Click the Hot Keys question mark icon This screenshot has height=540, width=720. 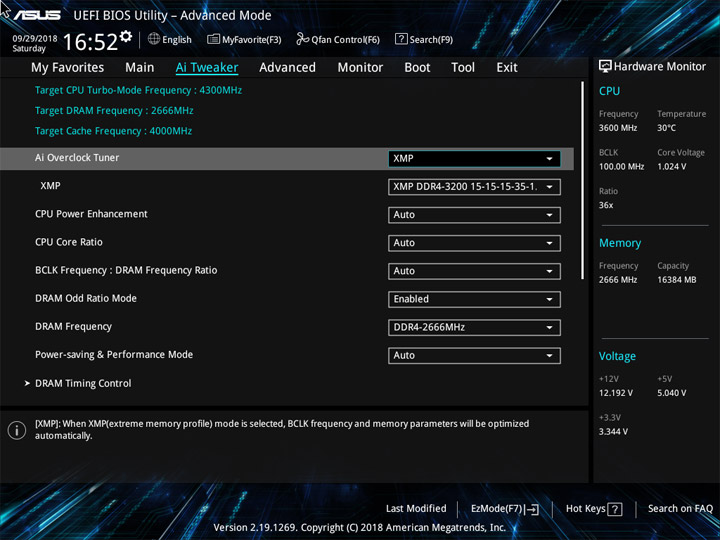pos(614,509)
